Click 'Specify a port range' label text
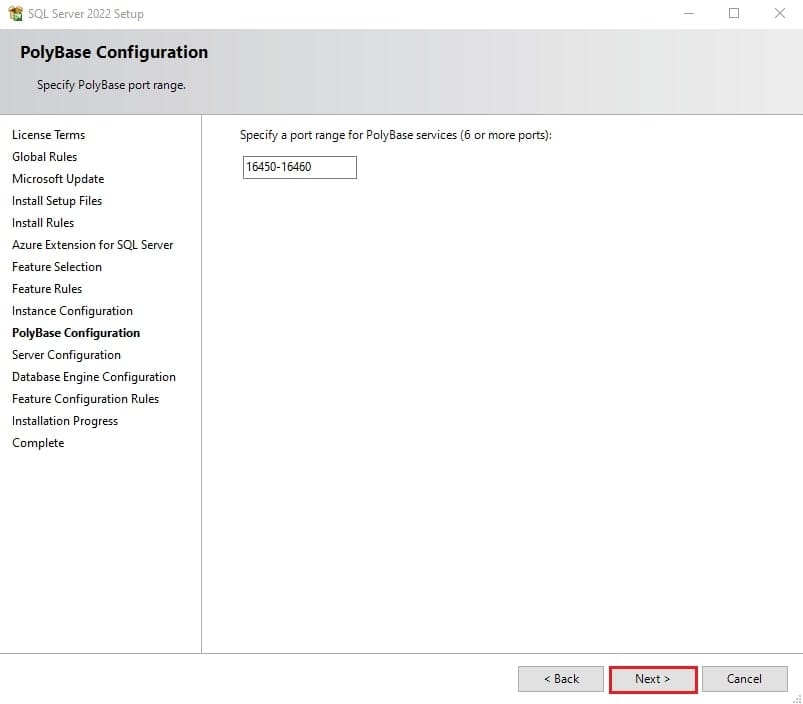This screenshot has height=704, width=803. [396, 135]
